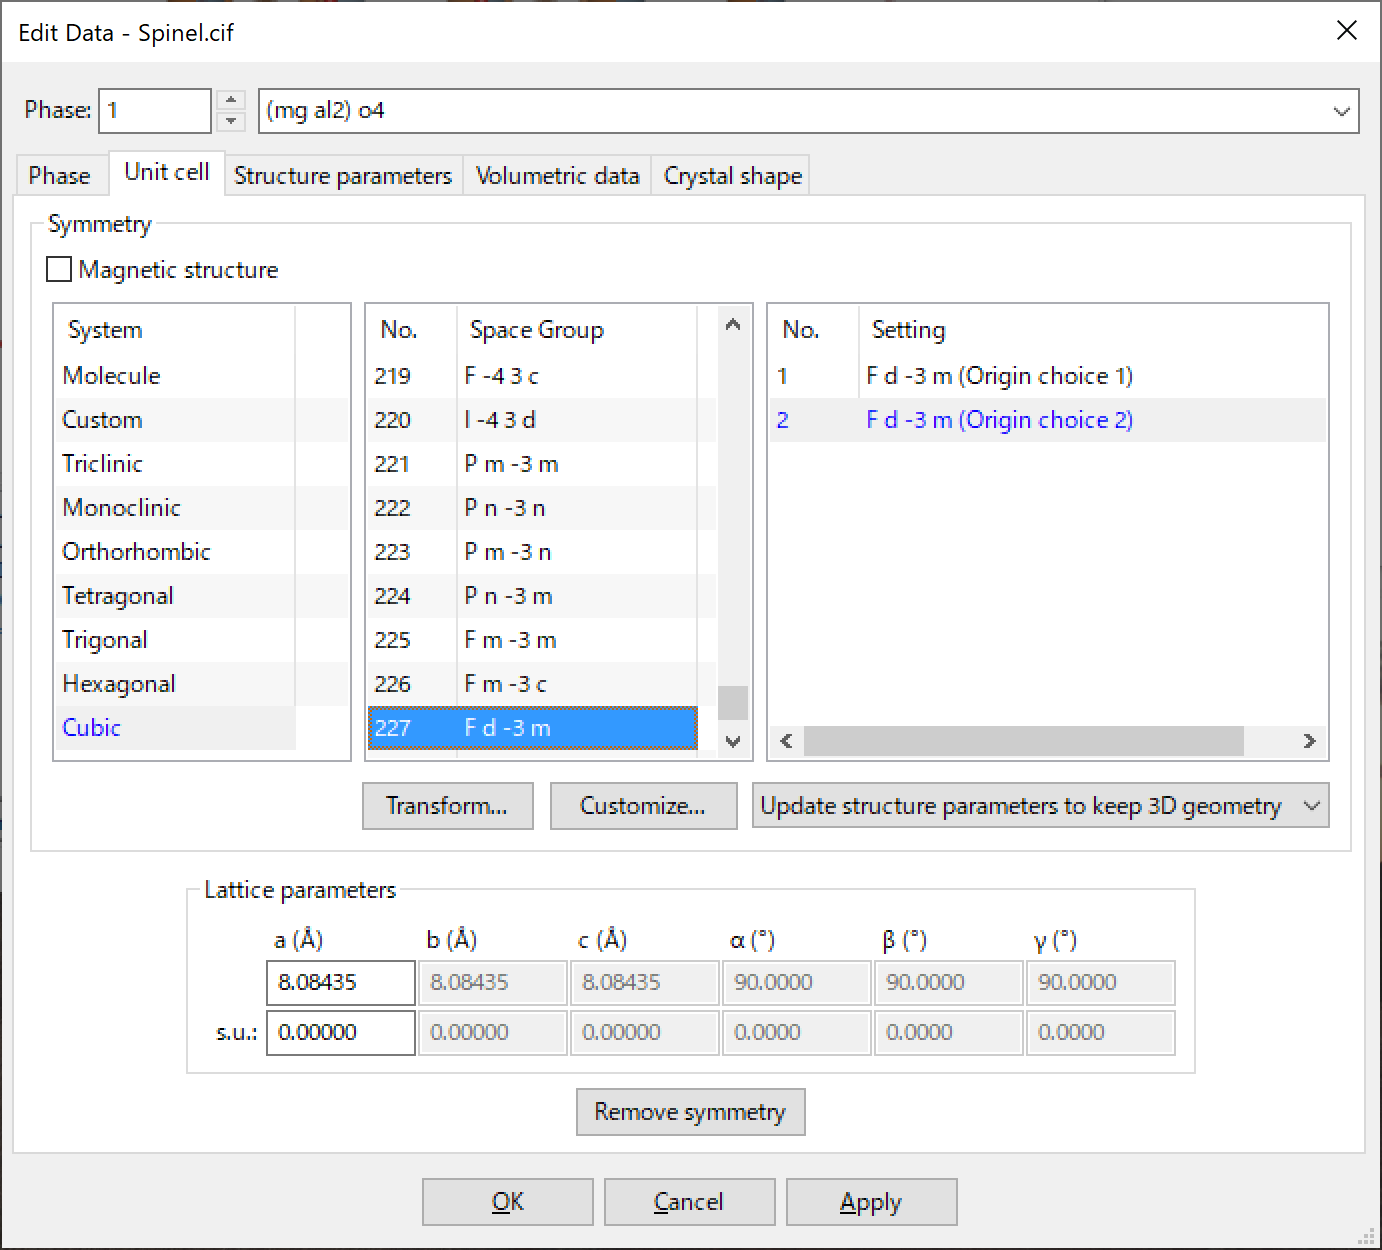
Task: Click the Customize... button
Action: [642, 806]
